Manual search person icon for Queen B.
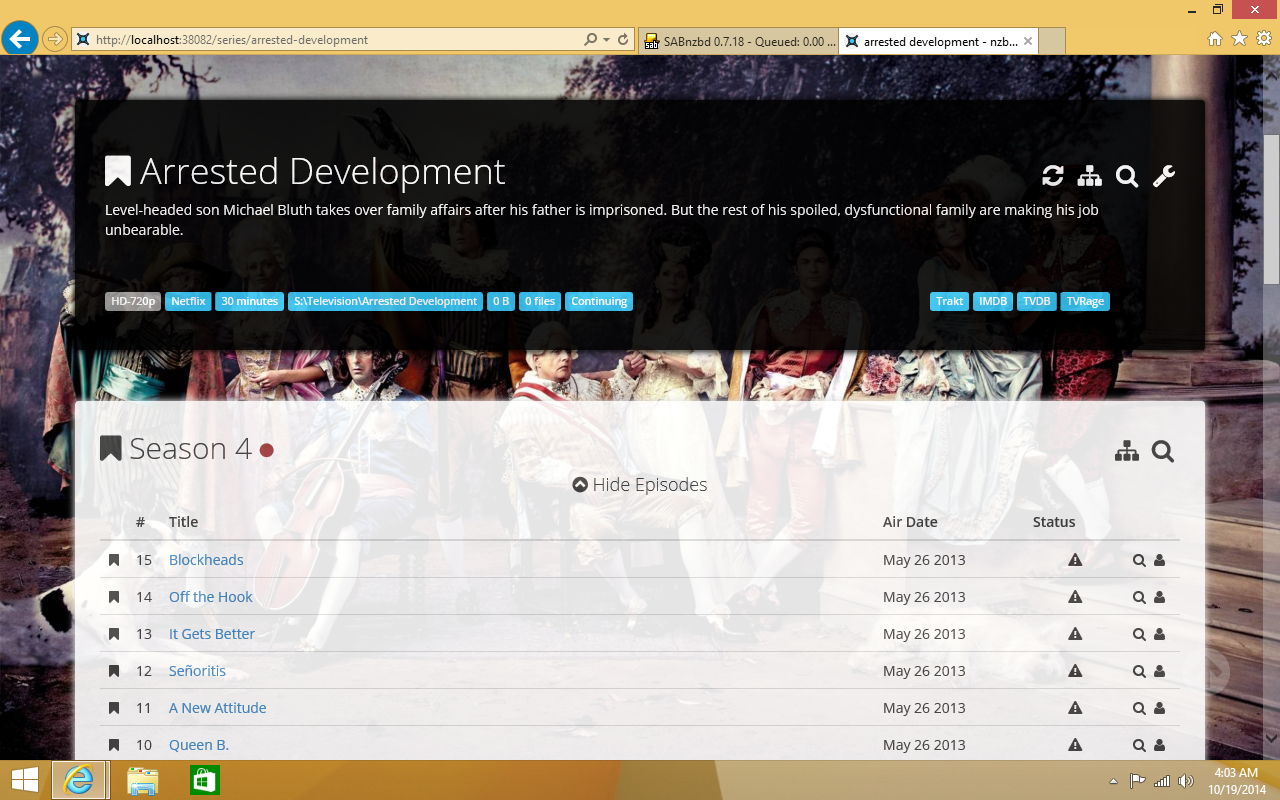Viewport: 1280px width, 800px height. (1160, 745)
